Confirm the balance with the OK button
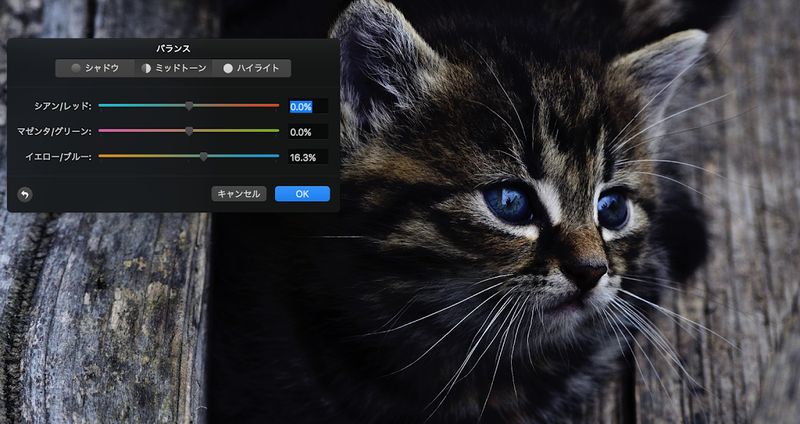Screen dimensions: 800x424 pyautogui.click(x=302, y=194)
